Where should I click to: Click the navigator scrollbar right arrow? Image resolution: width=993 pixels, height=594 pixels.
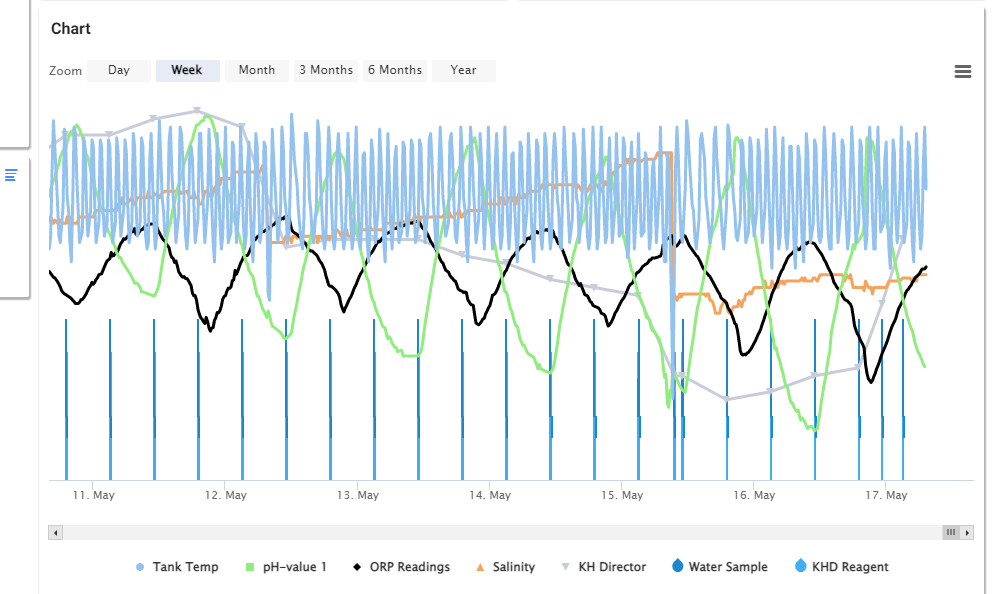[x=967, y=533]
